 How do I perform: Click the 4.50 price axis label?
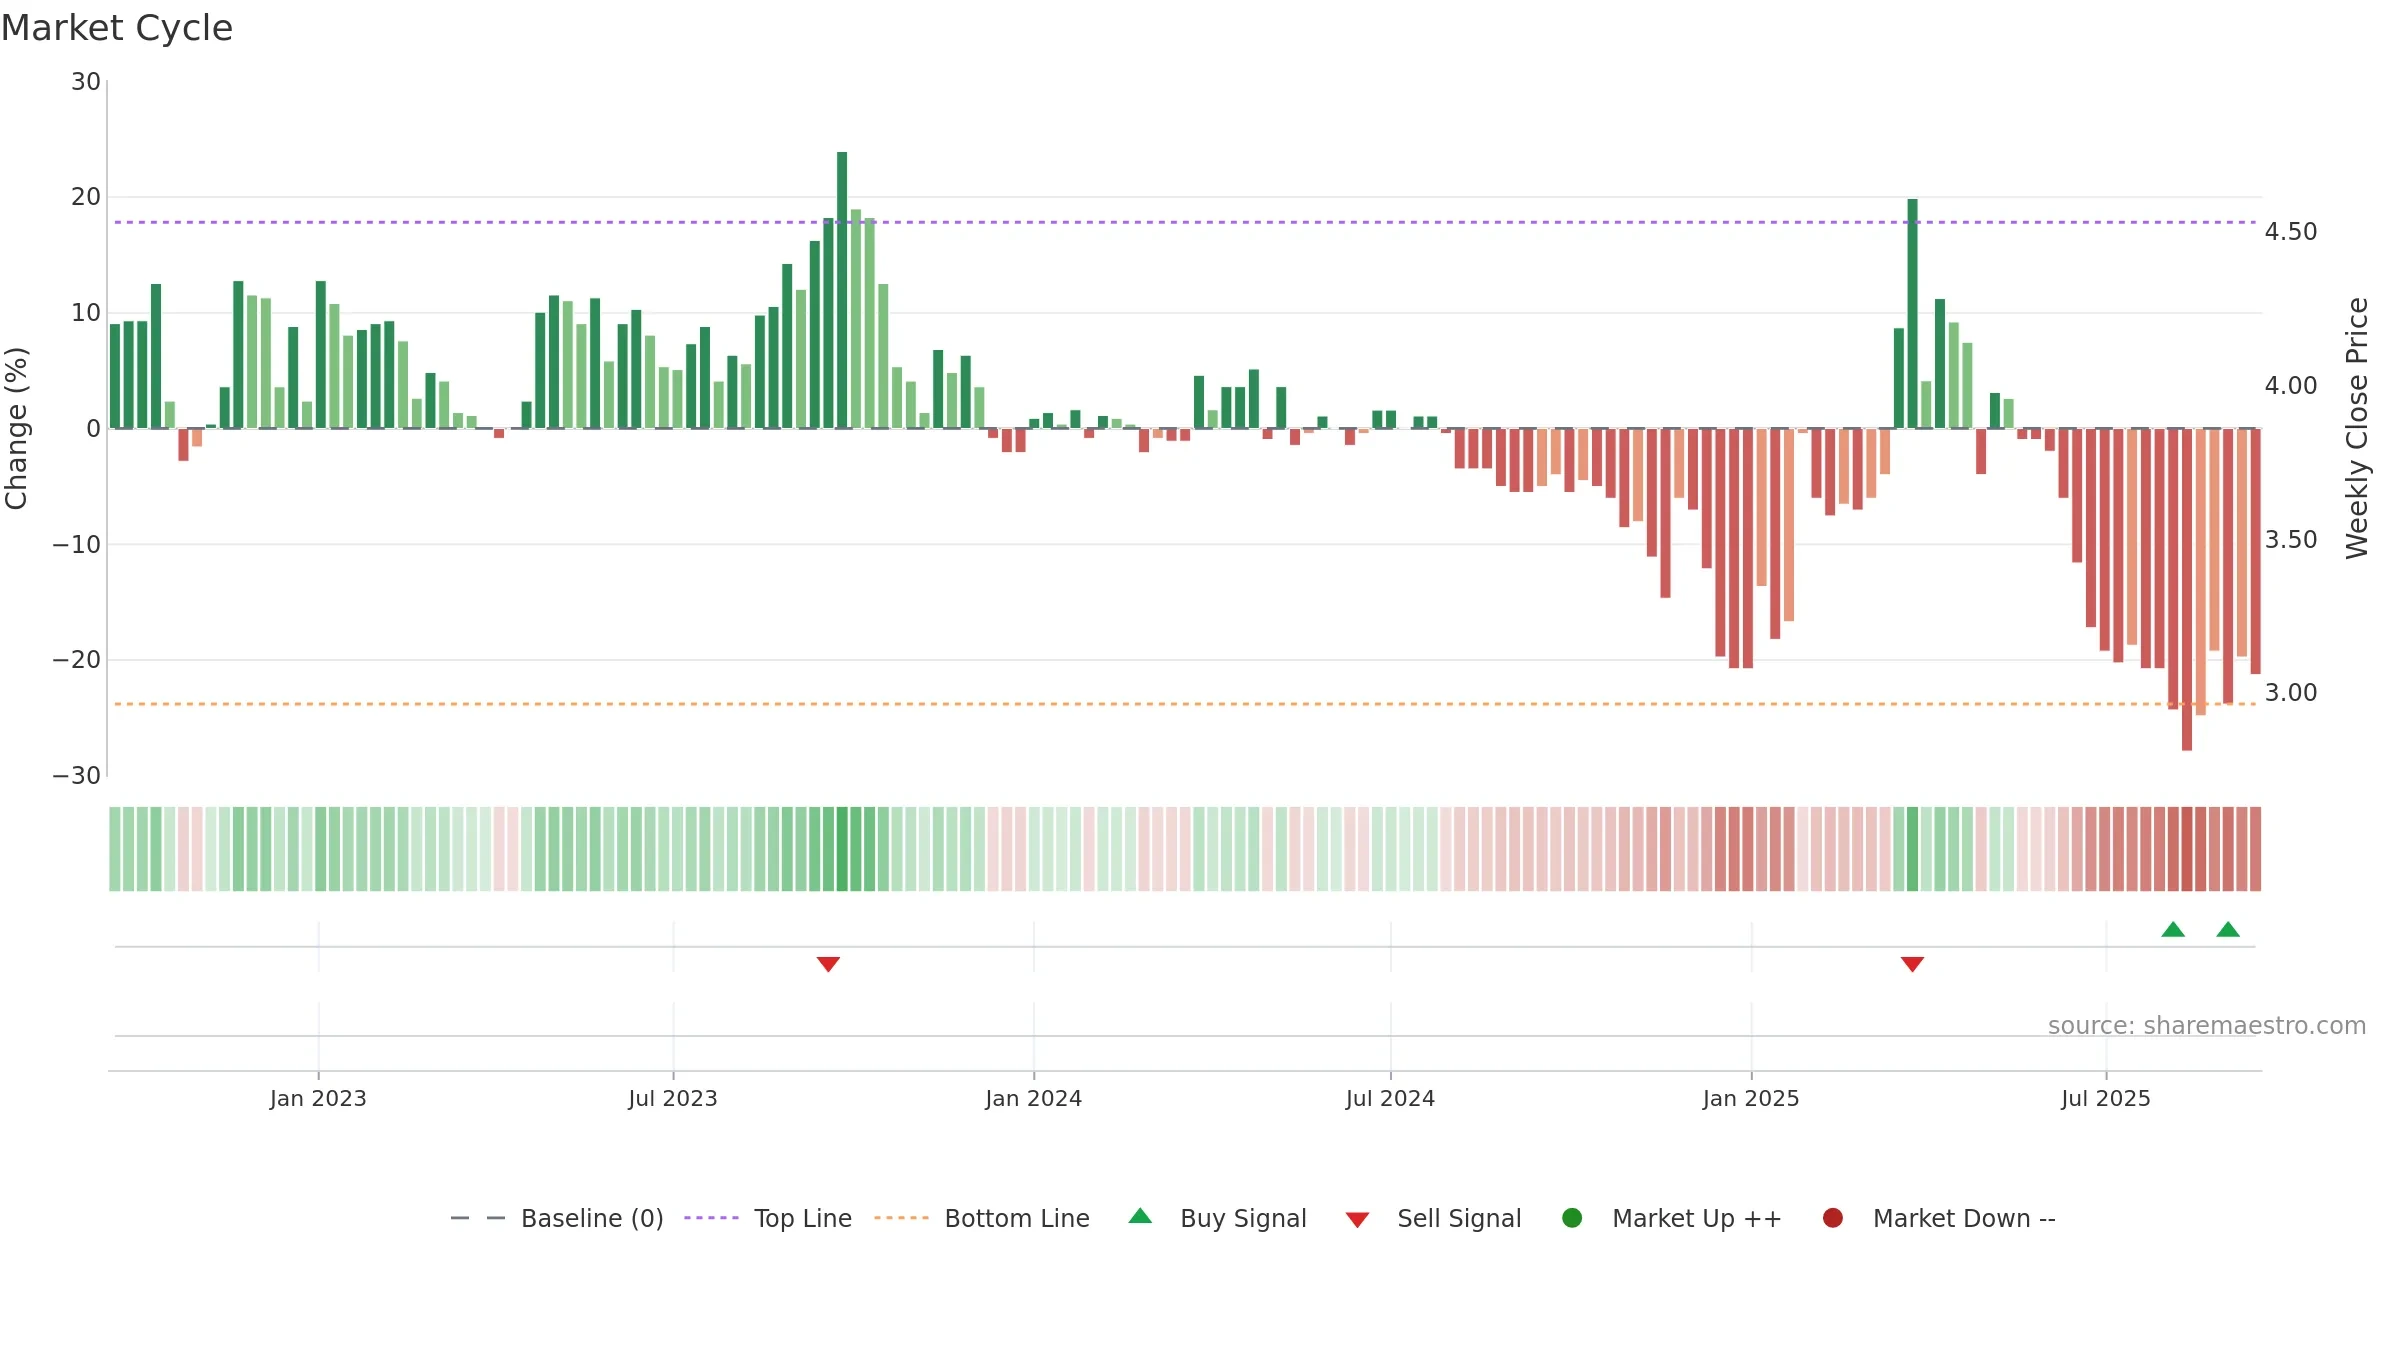point(2291,232)
